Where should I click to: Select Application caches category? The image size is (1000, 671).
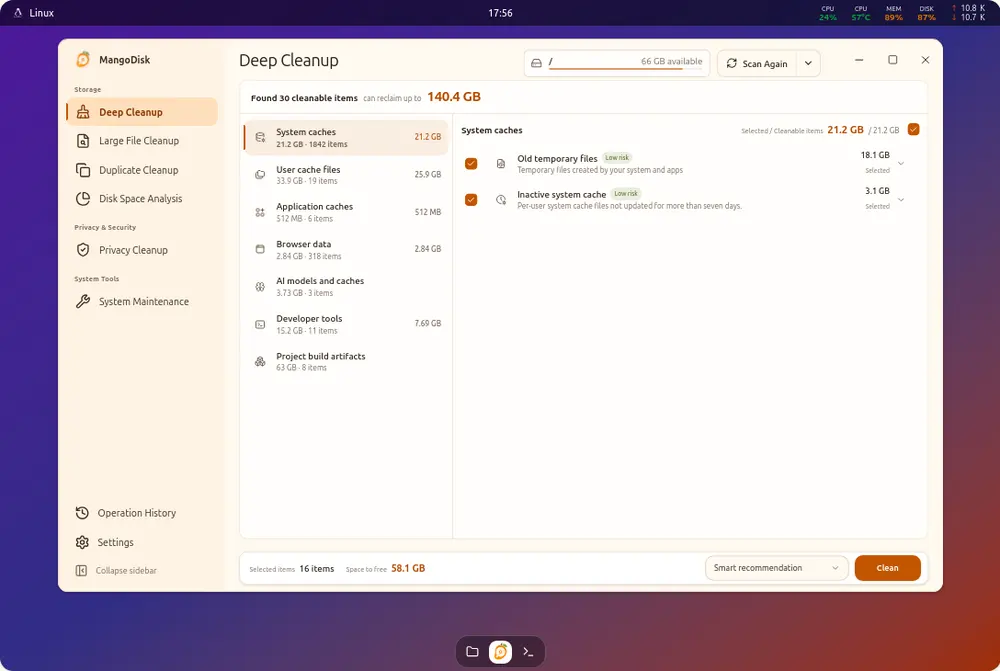coord(346,212)
